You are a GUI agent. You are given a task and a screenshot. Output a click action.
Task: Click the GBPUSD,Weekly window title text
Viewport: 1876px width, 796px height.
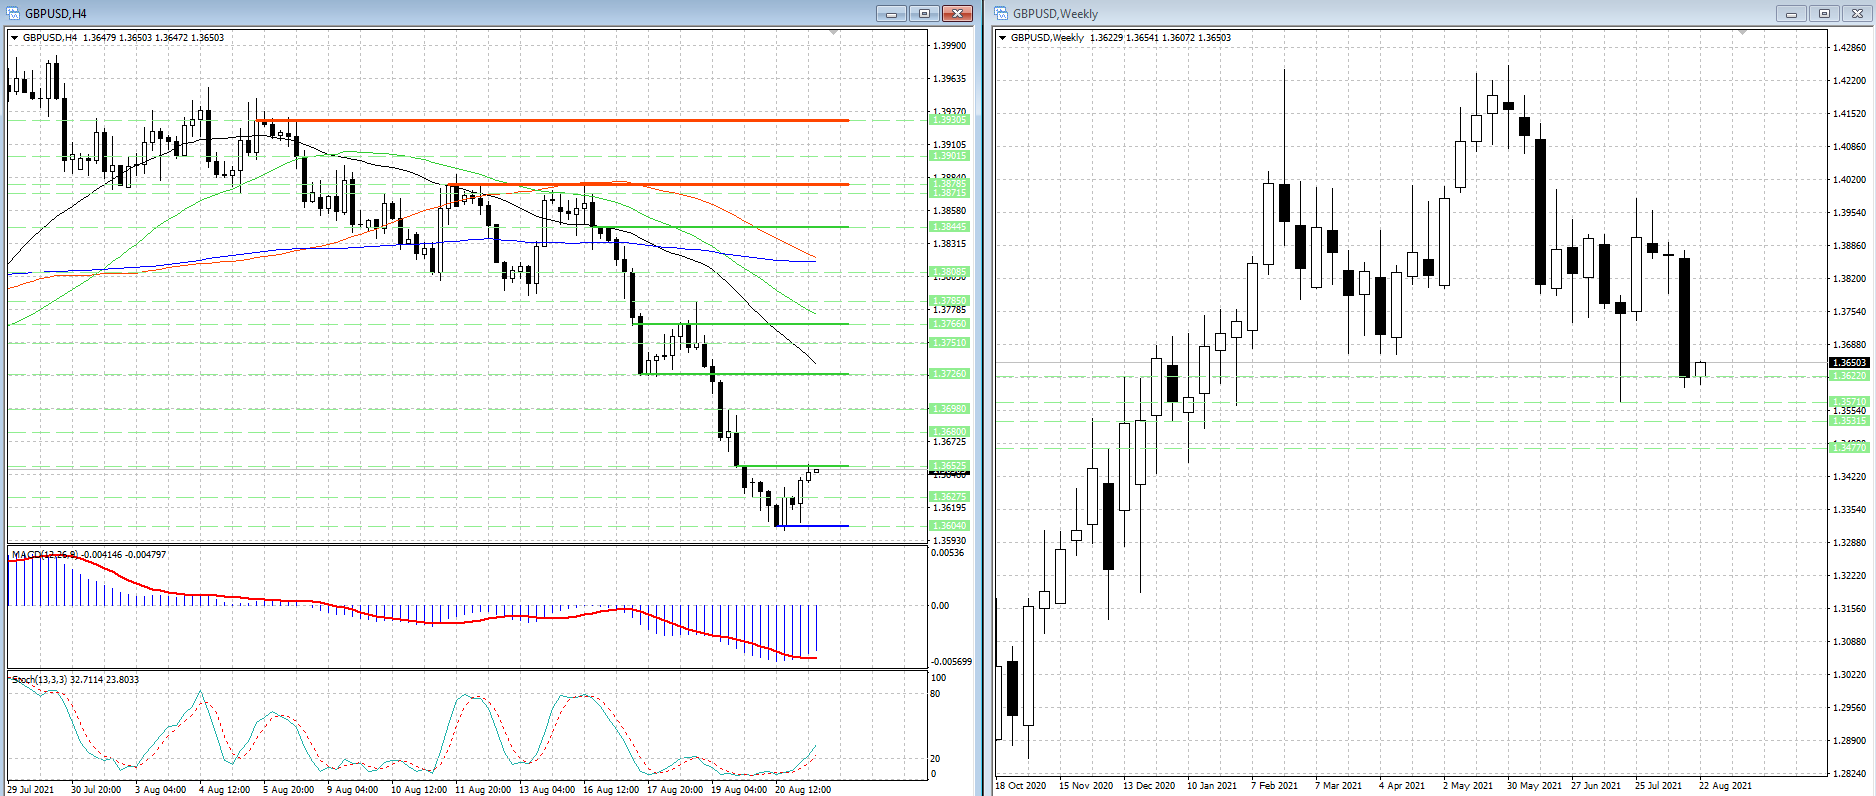point(1055,14)
